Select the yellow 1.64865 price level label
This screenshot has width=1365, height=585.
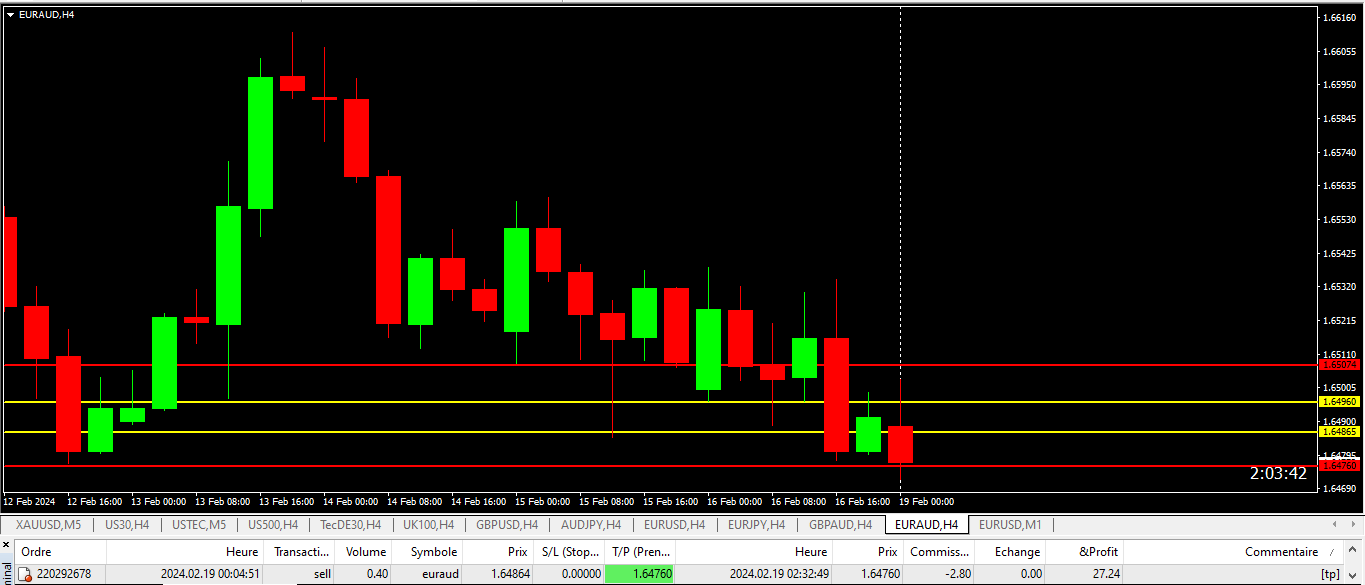click(x=1339, y=432)
